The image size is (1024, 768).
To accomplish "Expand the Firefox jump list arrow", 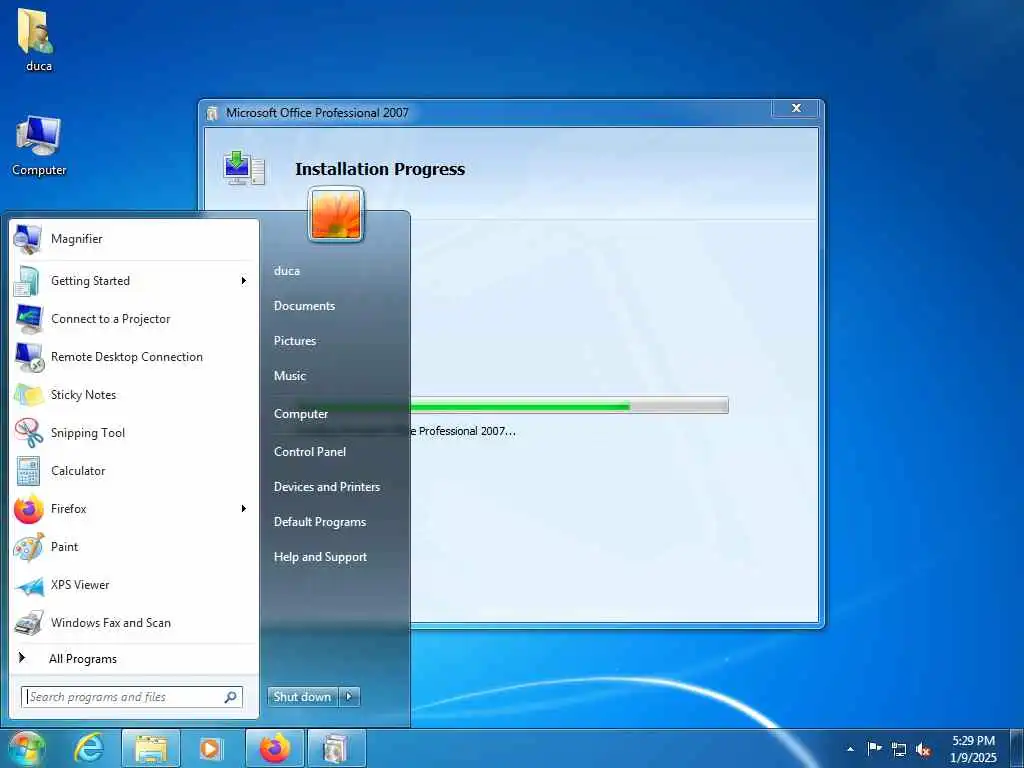I will click(x=244, y=509).
